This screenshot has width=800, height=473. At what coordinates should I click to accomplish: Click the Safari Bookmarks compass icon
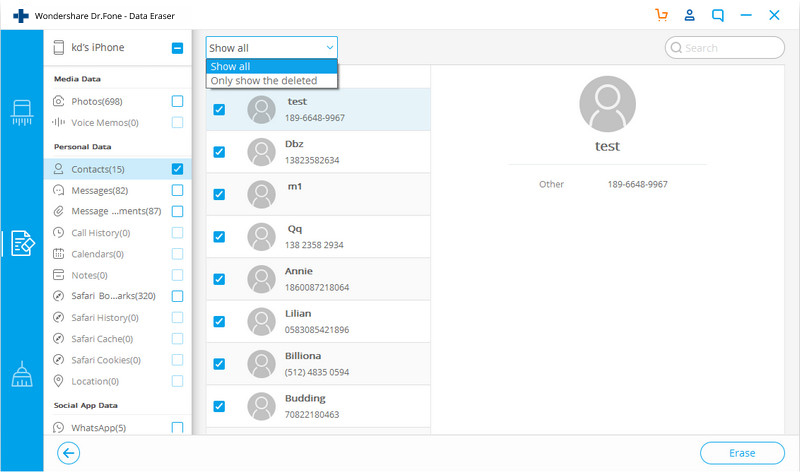tap(59, 296)
